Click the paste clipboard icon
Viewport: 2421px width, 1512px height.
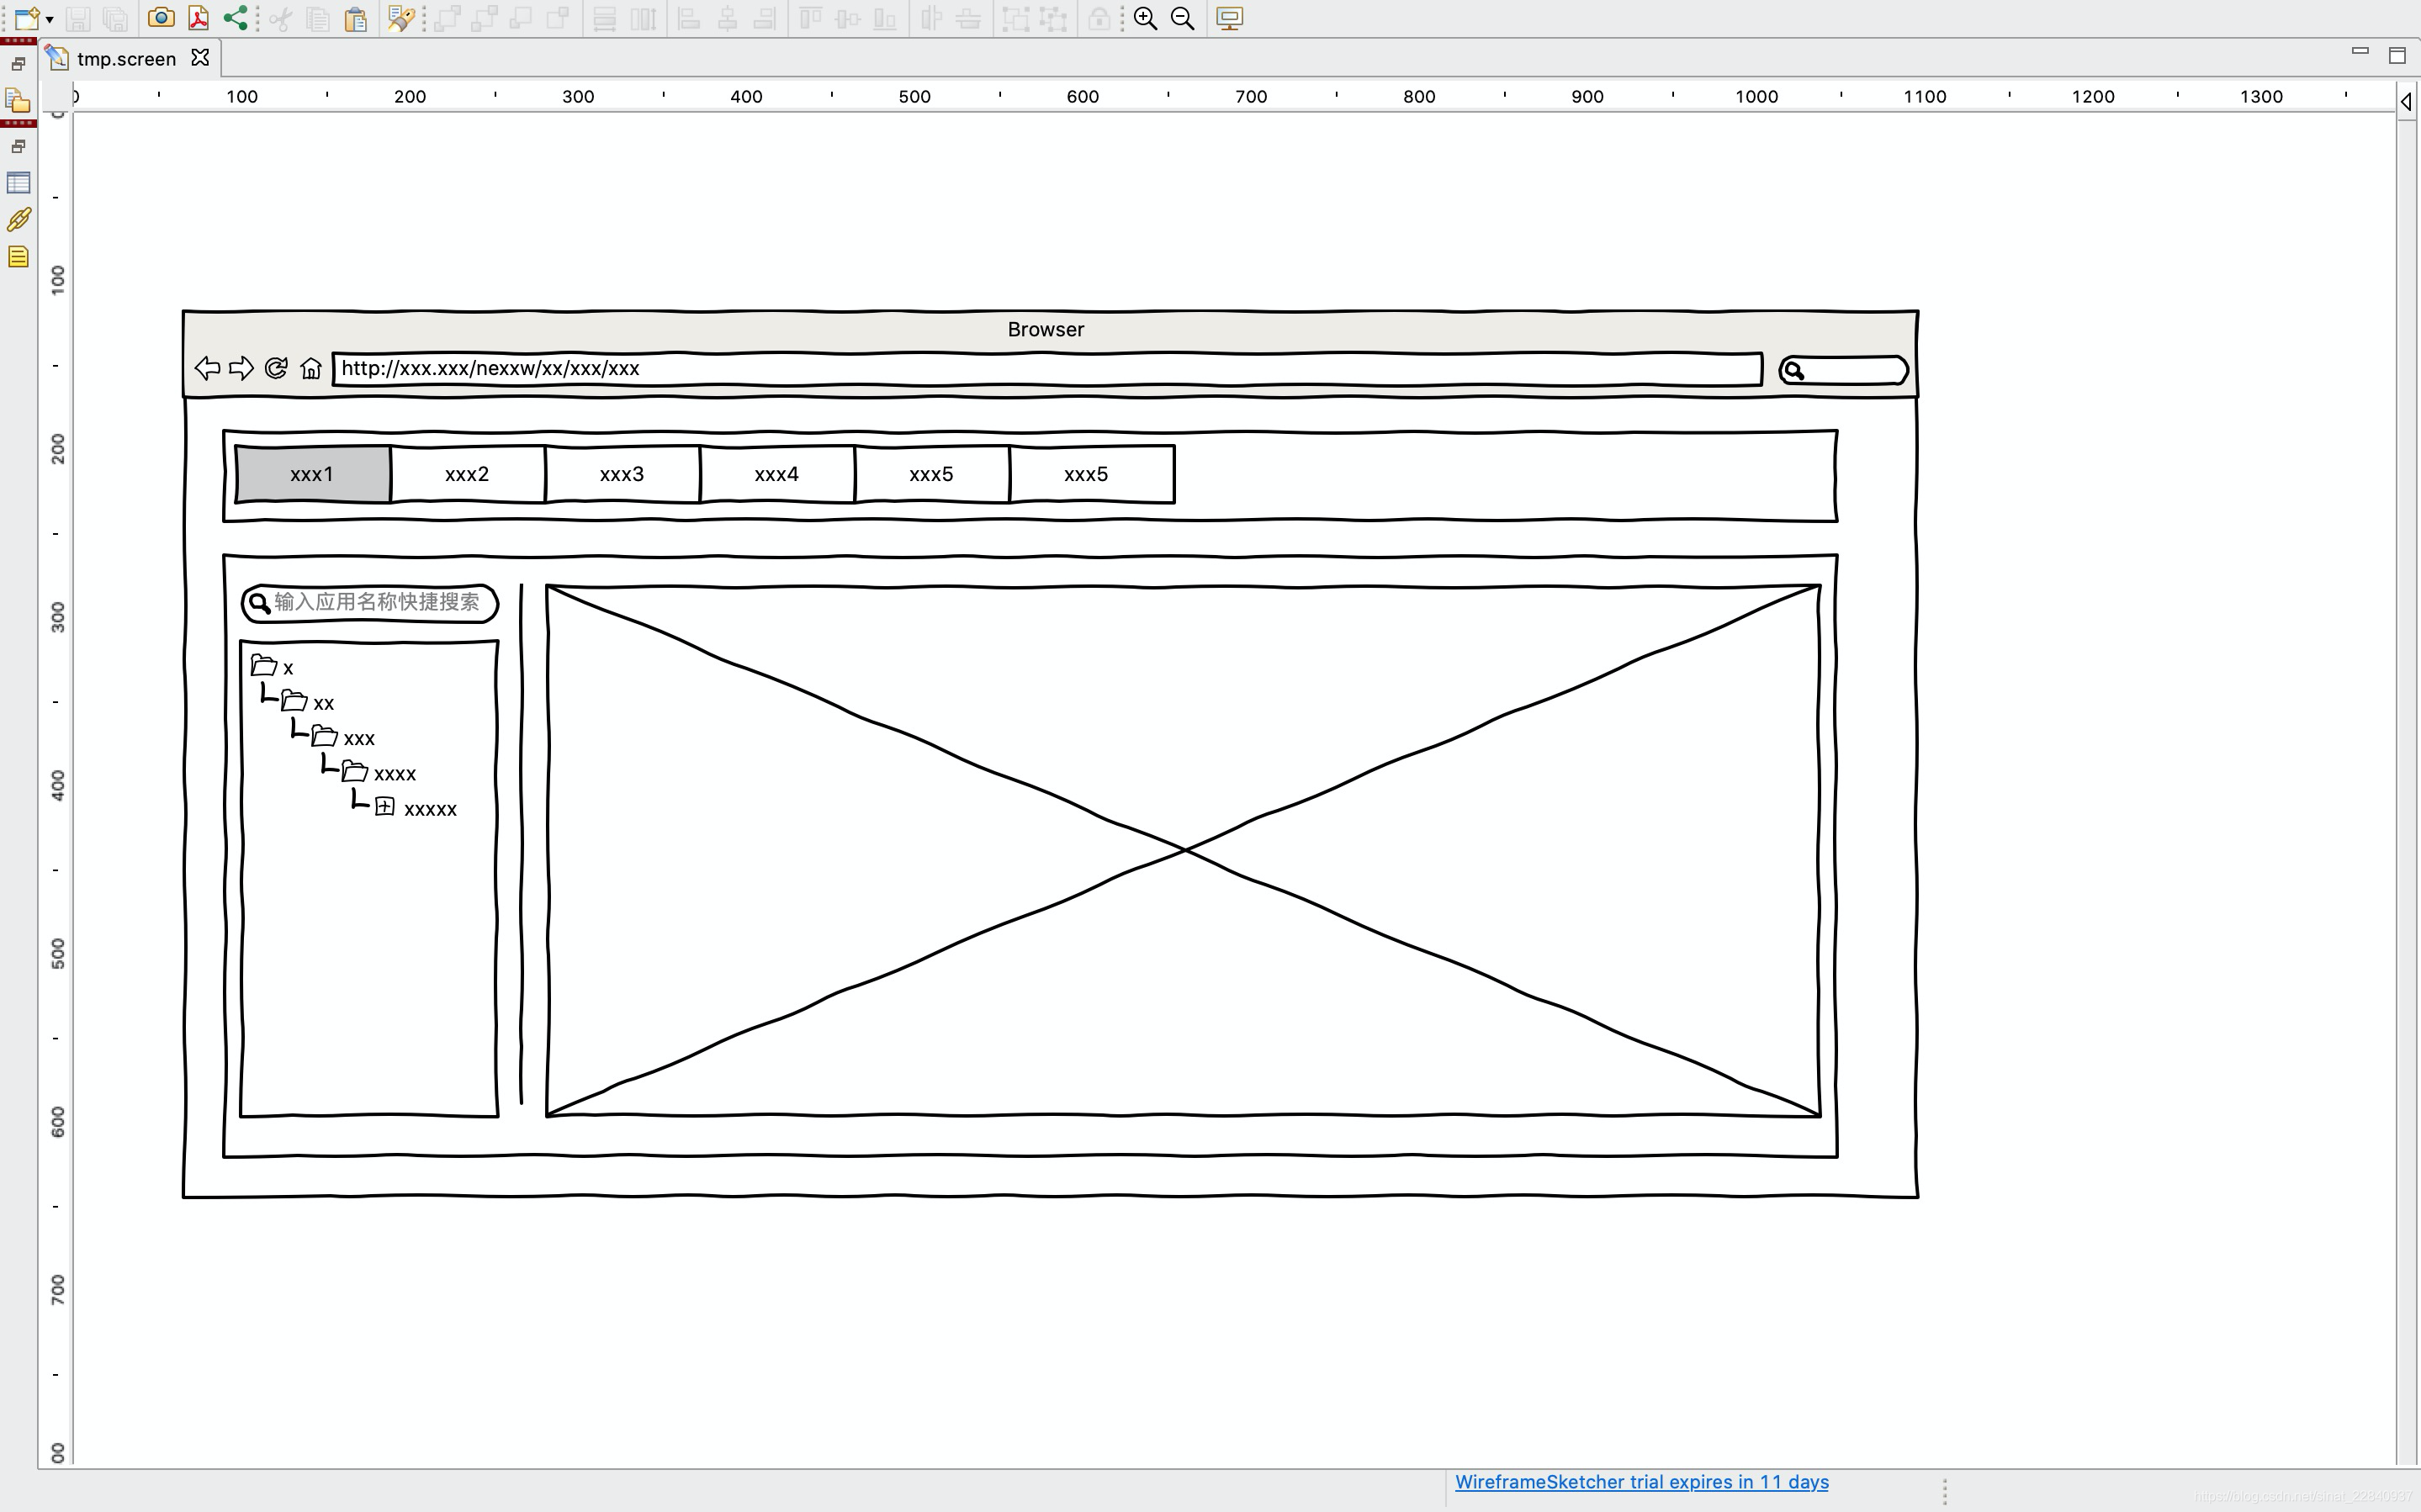pos(355,19)
